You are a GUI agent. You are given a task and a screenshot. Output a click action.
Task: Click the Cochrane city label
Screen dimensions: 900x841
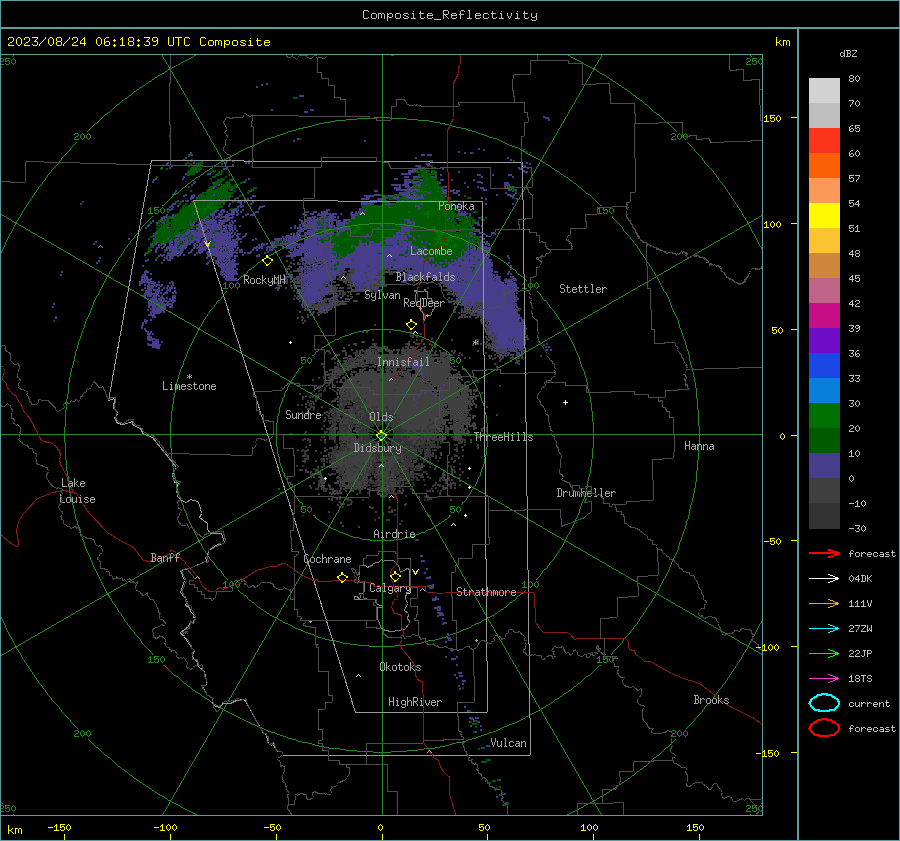coord(327,559)
